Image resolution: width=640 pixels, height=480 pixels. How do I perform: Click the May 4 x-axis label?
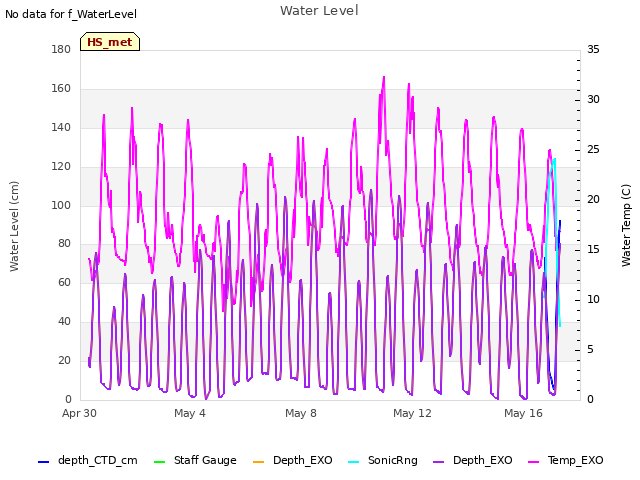(190, 413)
